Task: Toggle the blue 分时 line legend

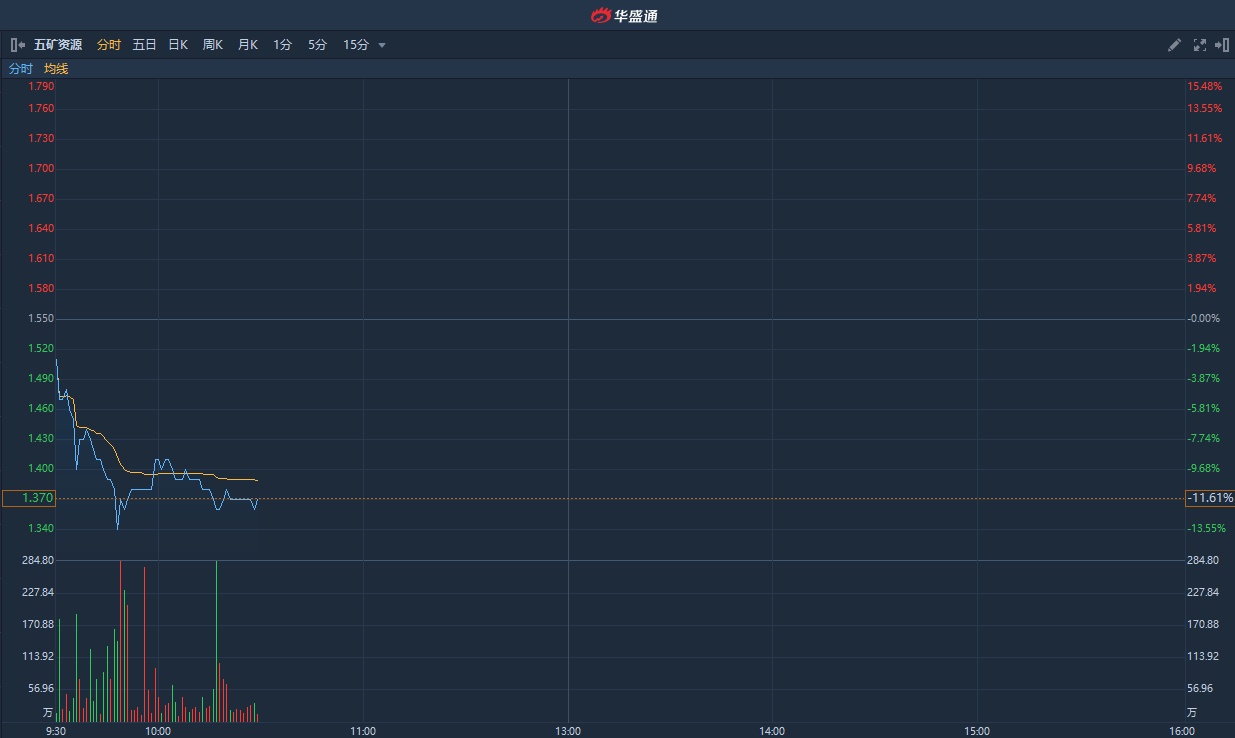Action: pos(21,69)
